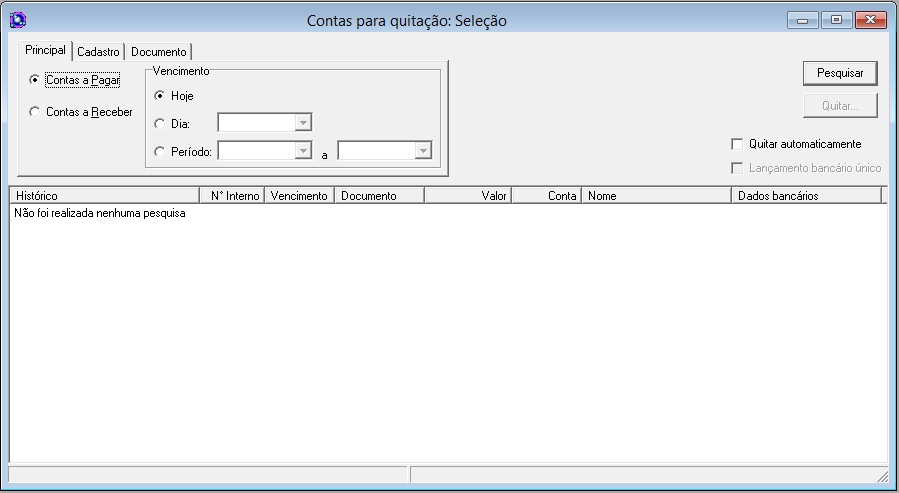
Task: Click the 'Não foi realizada nenhuma pesquisa' message
Action: [100, 213]
